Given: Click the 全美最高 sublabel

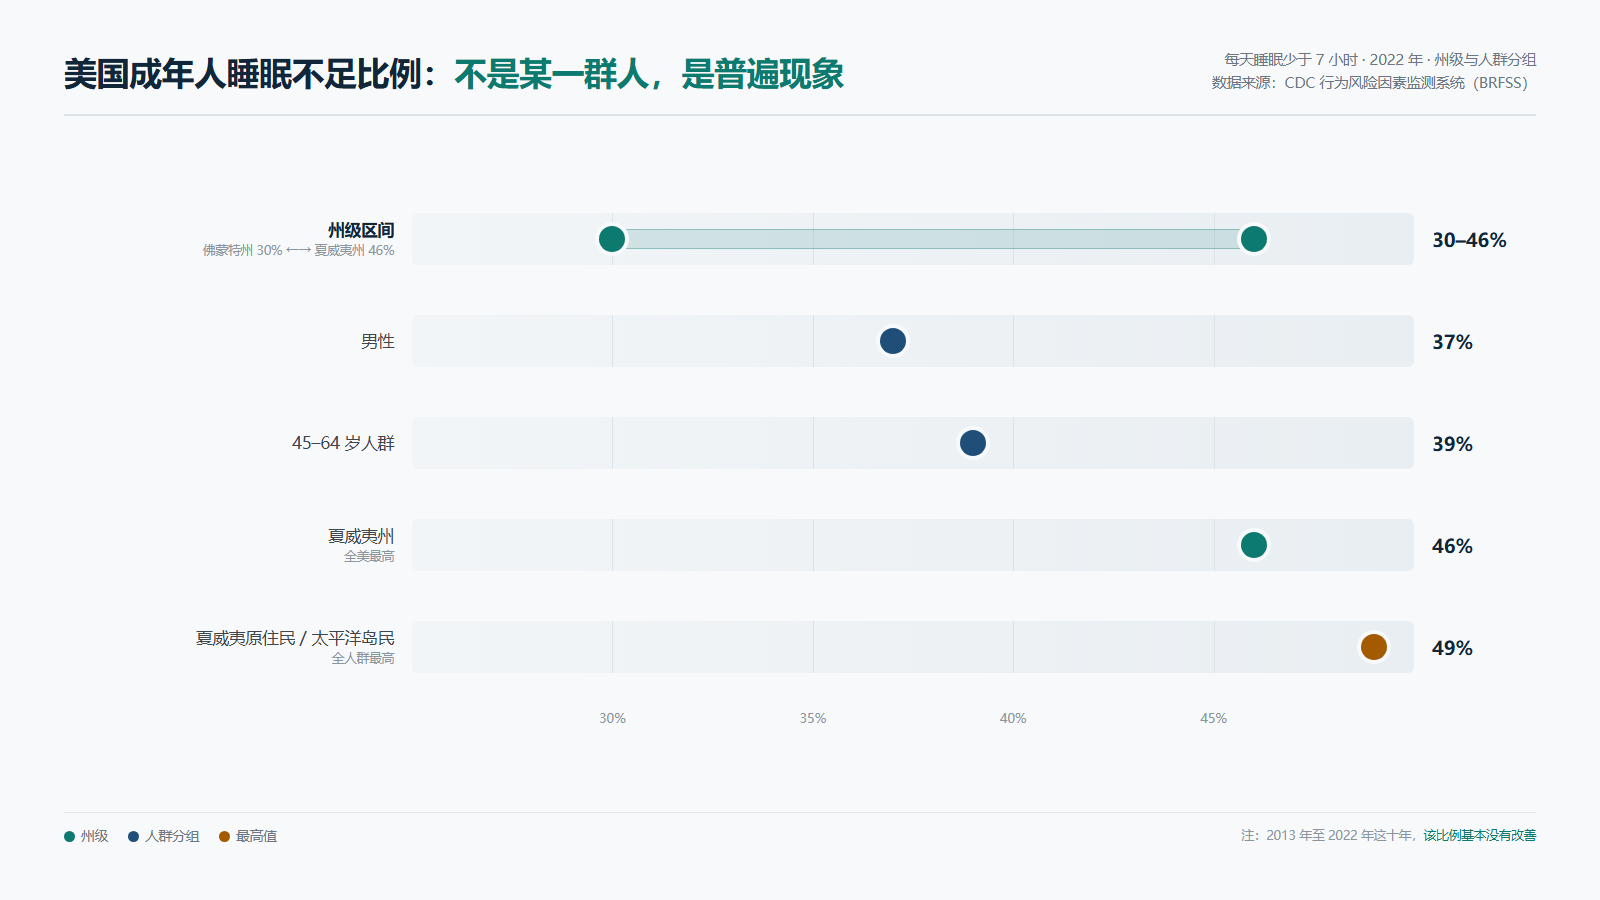Looking at the screenshot, I should pos(370,556).
